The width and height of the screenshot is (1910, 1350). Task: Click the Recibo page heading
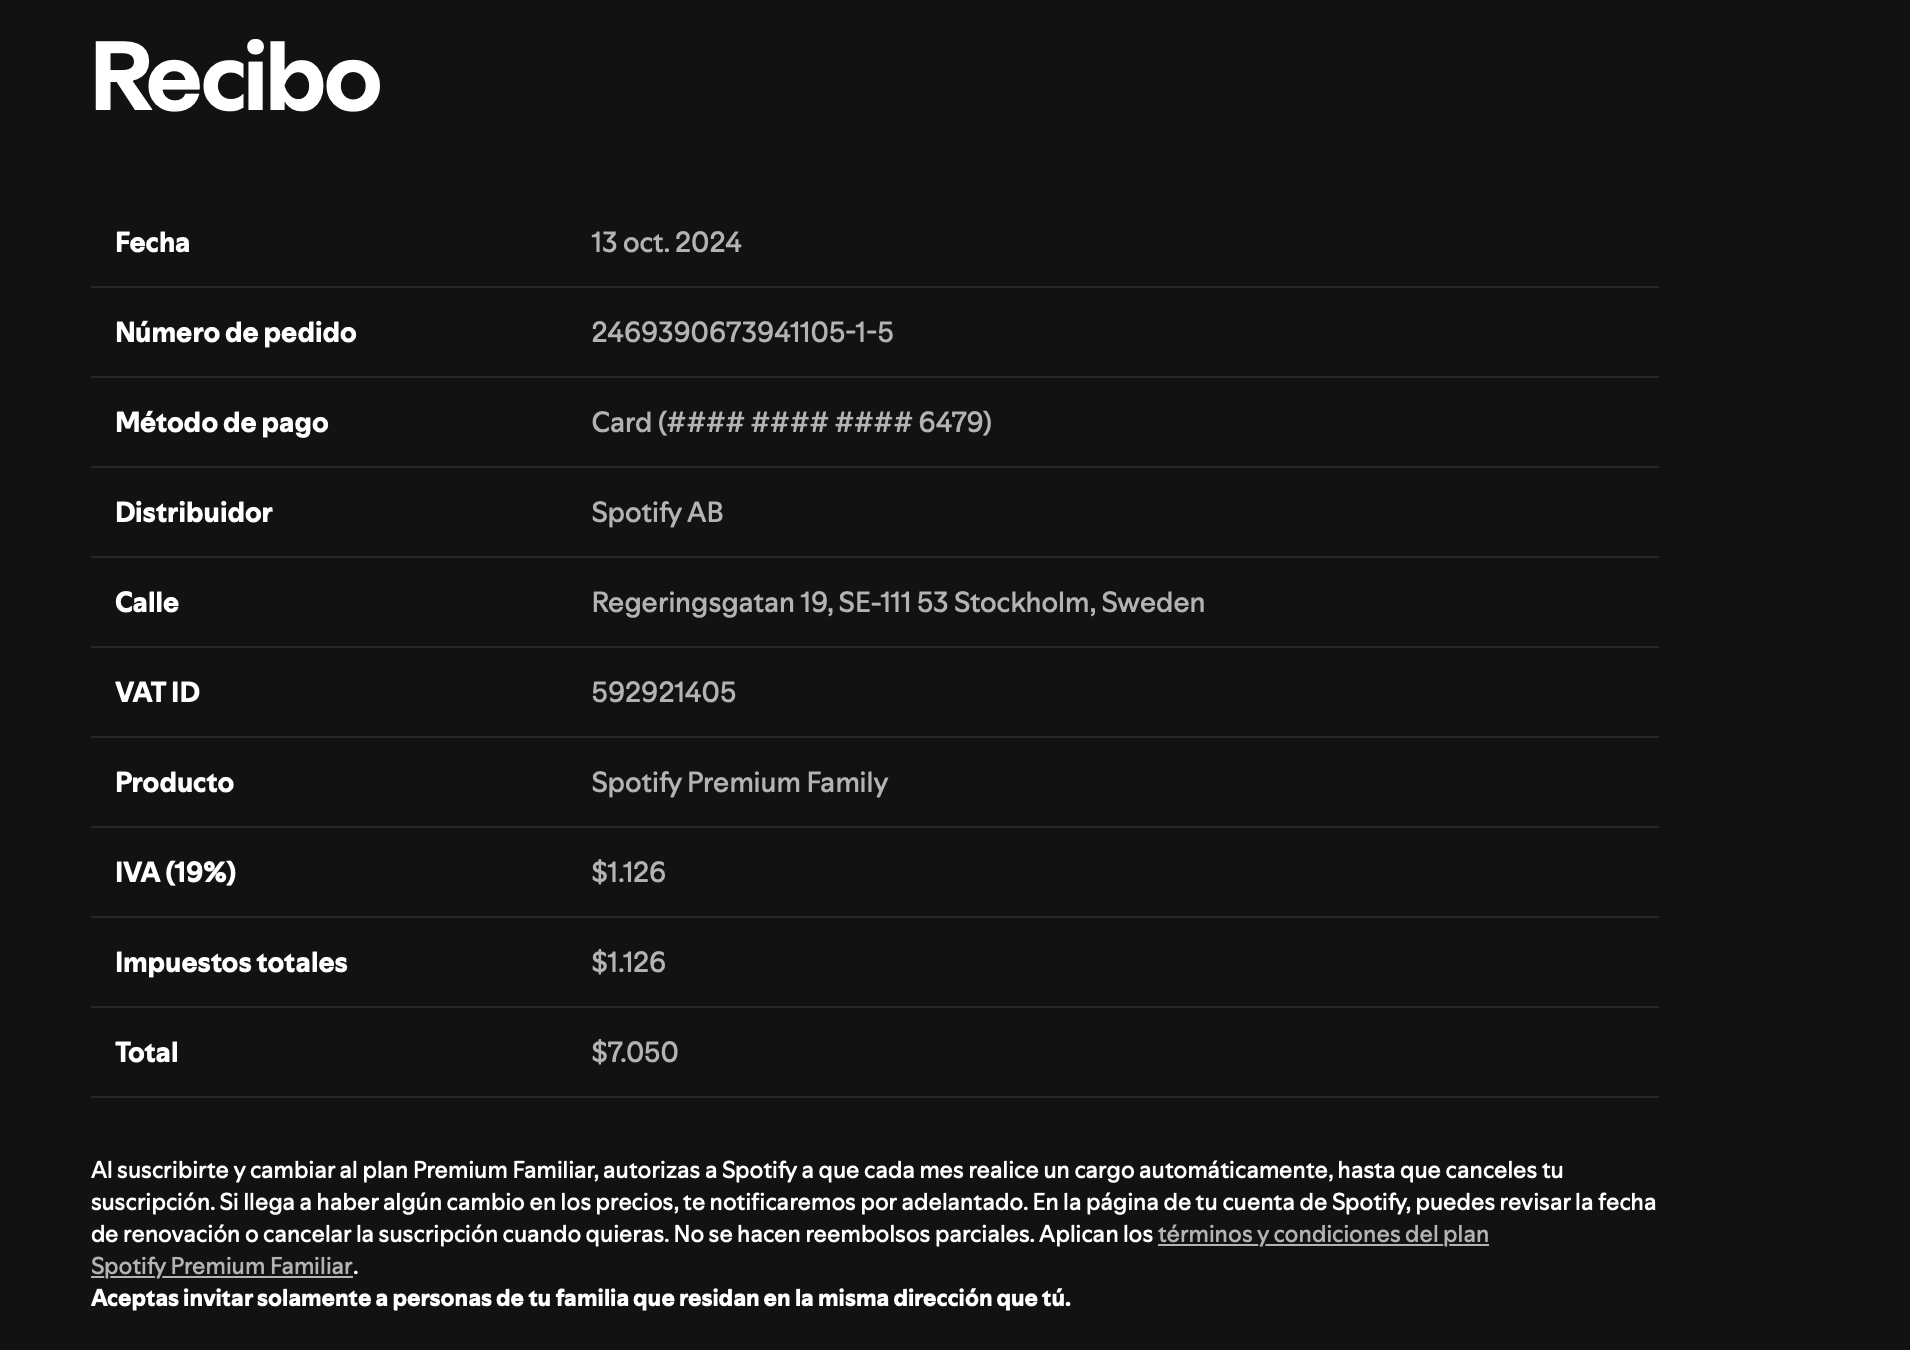236,77
